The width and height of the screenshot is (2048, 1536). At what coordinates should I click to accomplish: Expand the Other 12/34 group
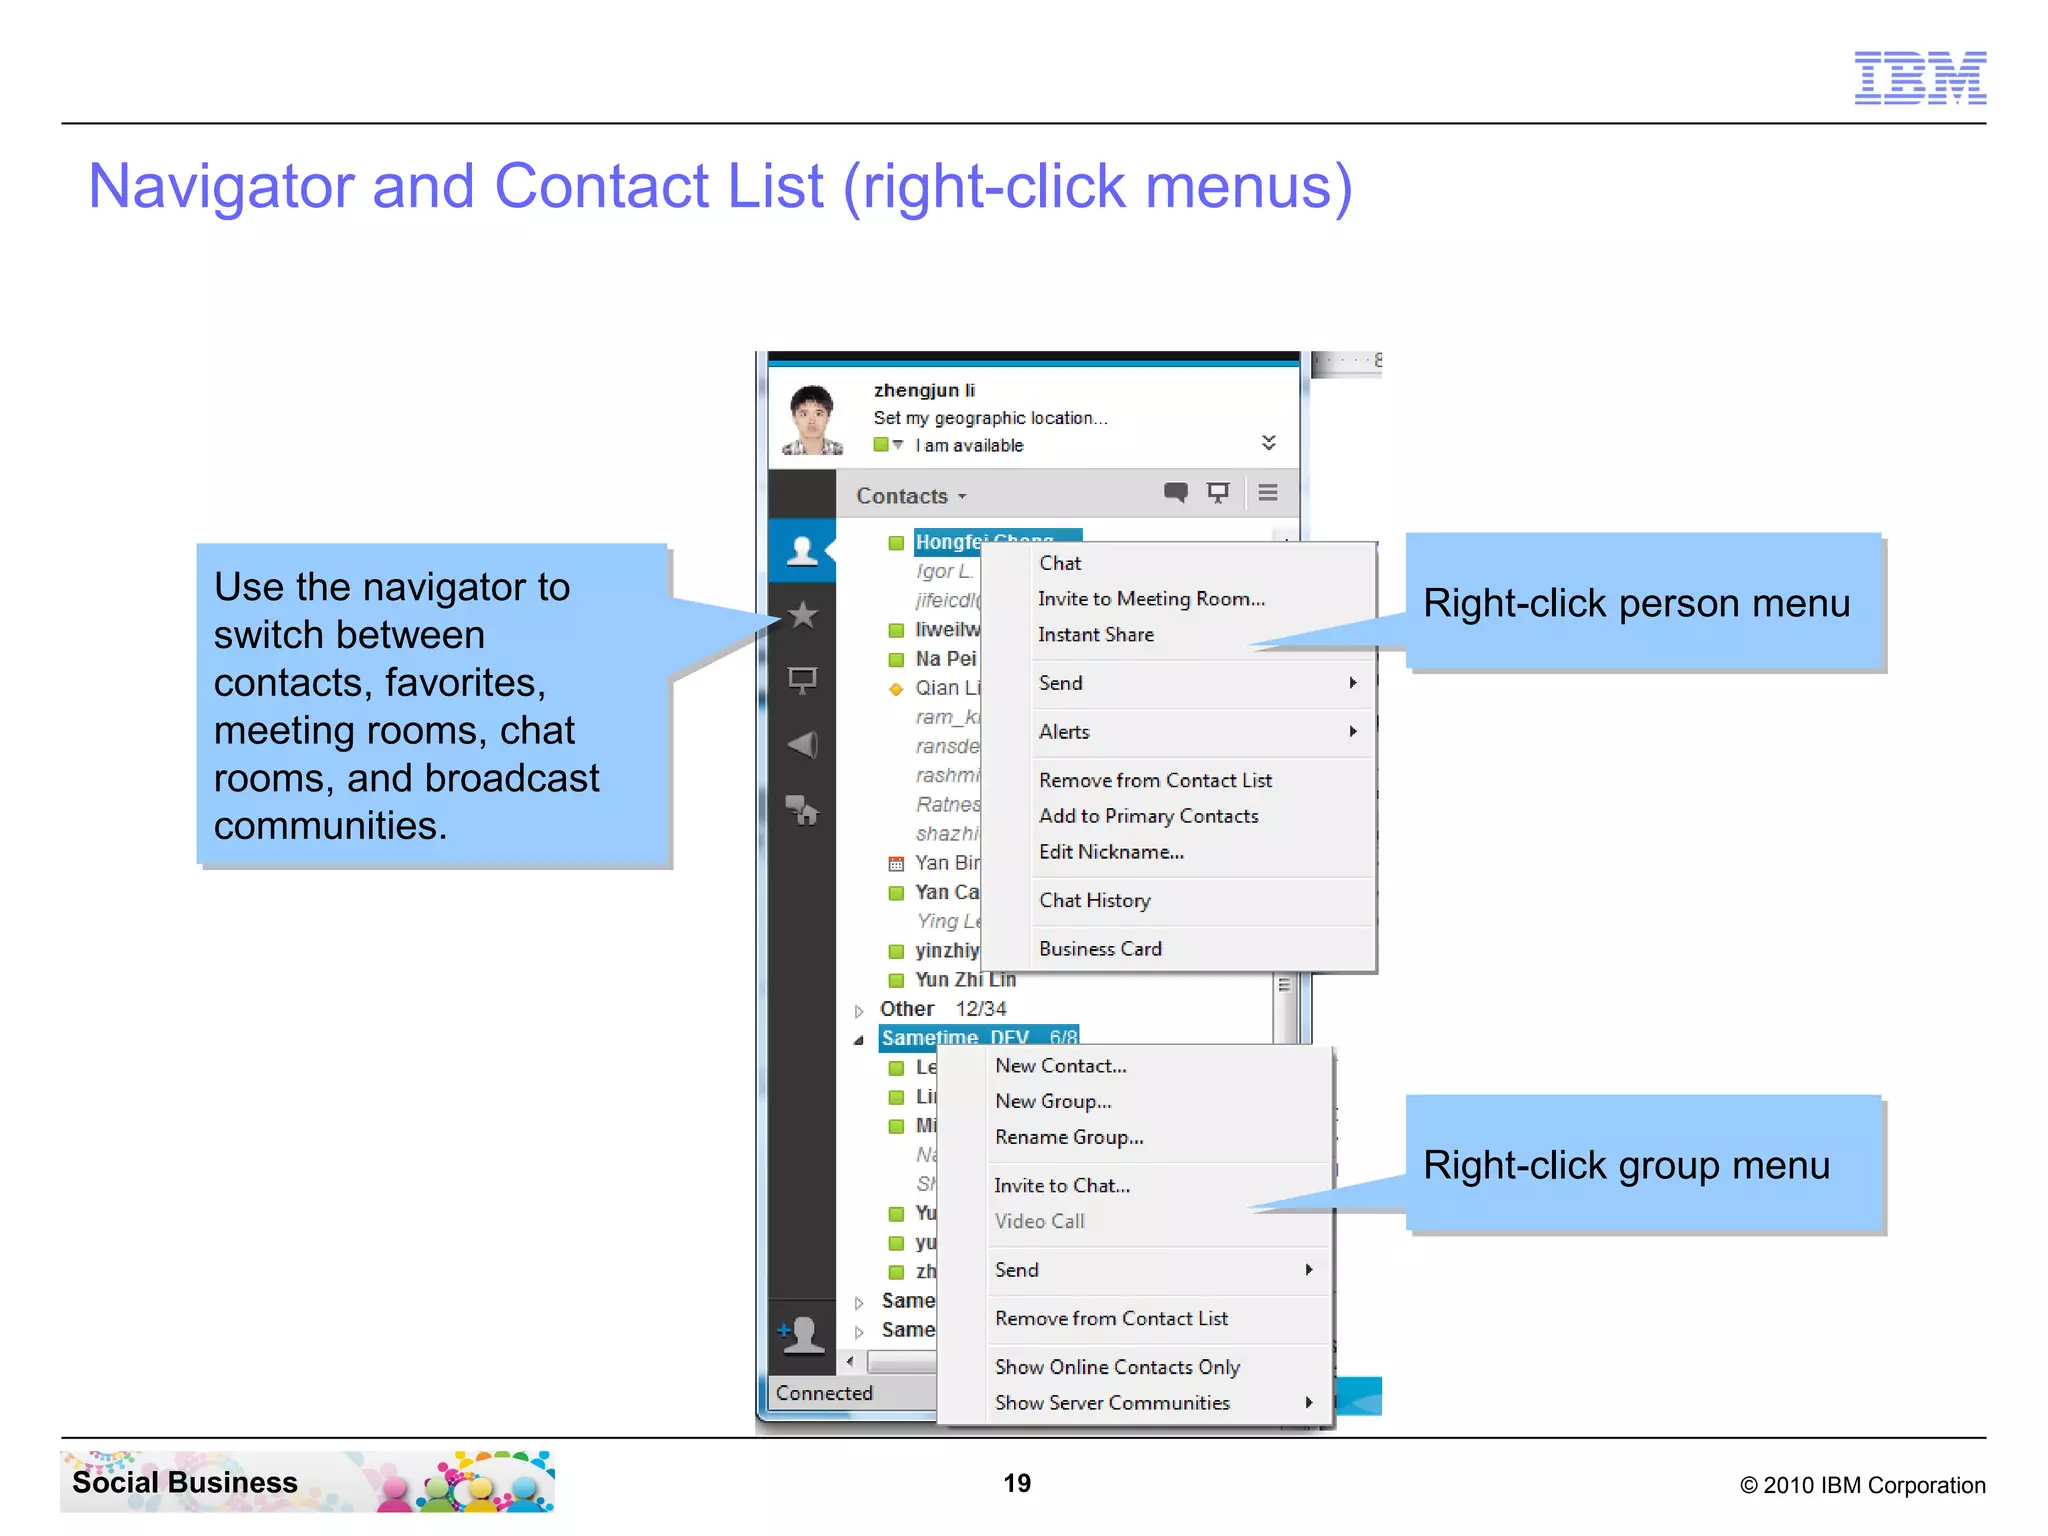pyautogui.click(x=859, y=1011)
